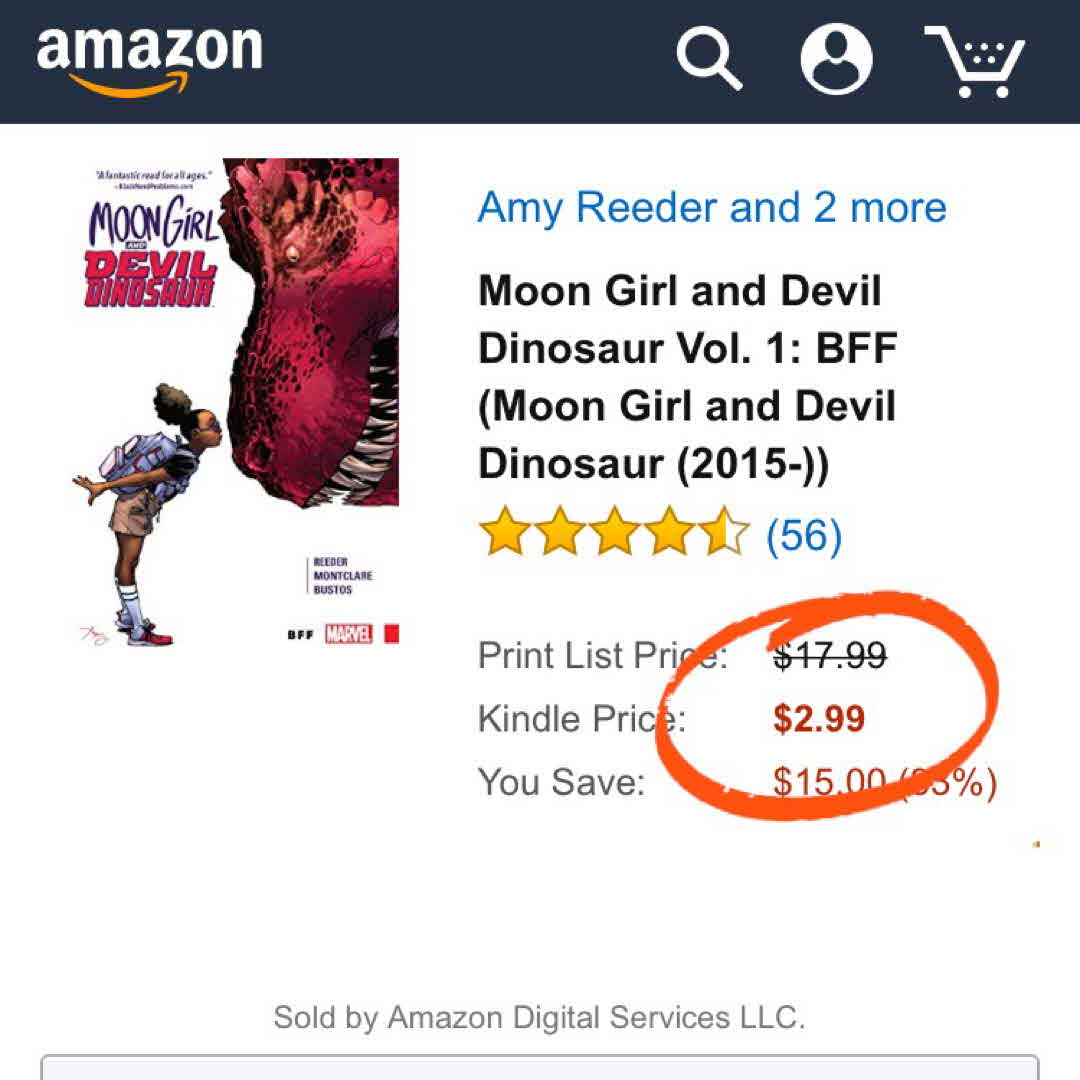Click 'Sold by Amazon Digital Services LLC' text
This screenshot has height=1080, width=1080.
pyautogui.click(x=539, y=1018)
